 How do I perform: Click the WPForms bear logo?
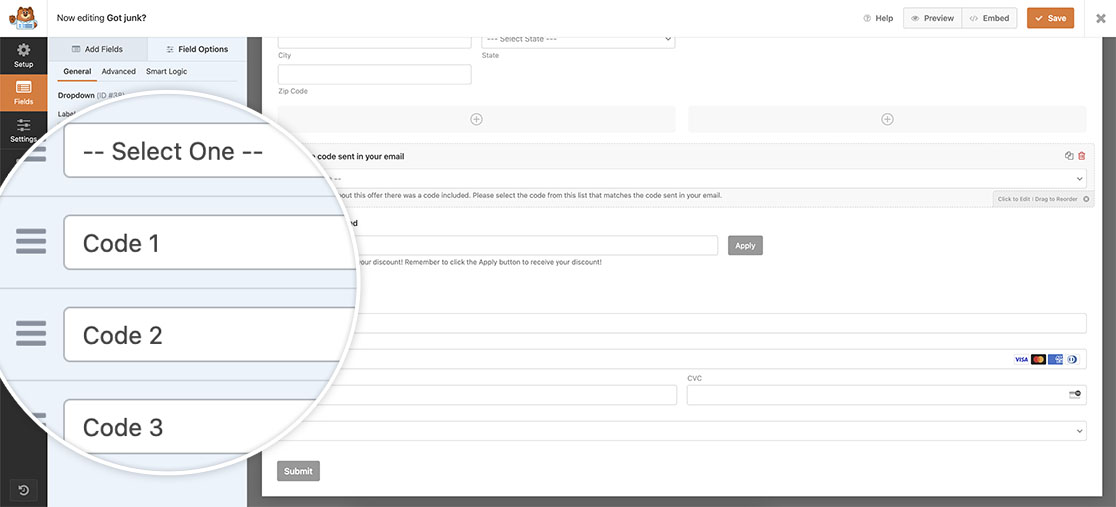point(23,18)
